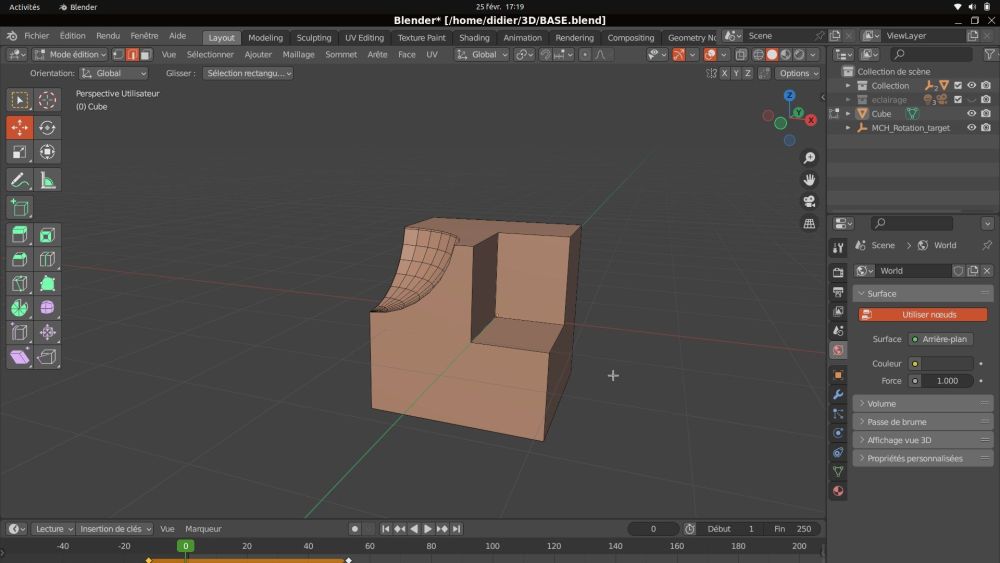Select the Bevel tool
This screenshot has width=1000, height=563.
coord(19,259)
